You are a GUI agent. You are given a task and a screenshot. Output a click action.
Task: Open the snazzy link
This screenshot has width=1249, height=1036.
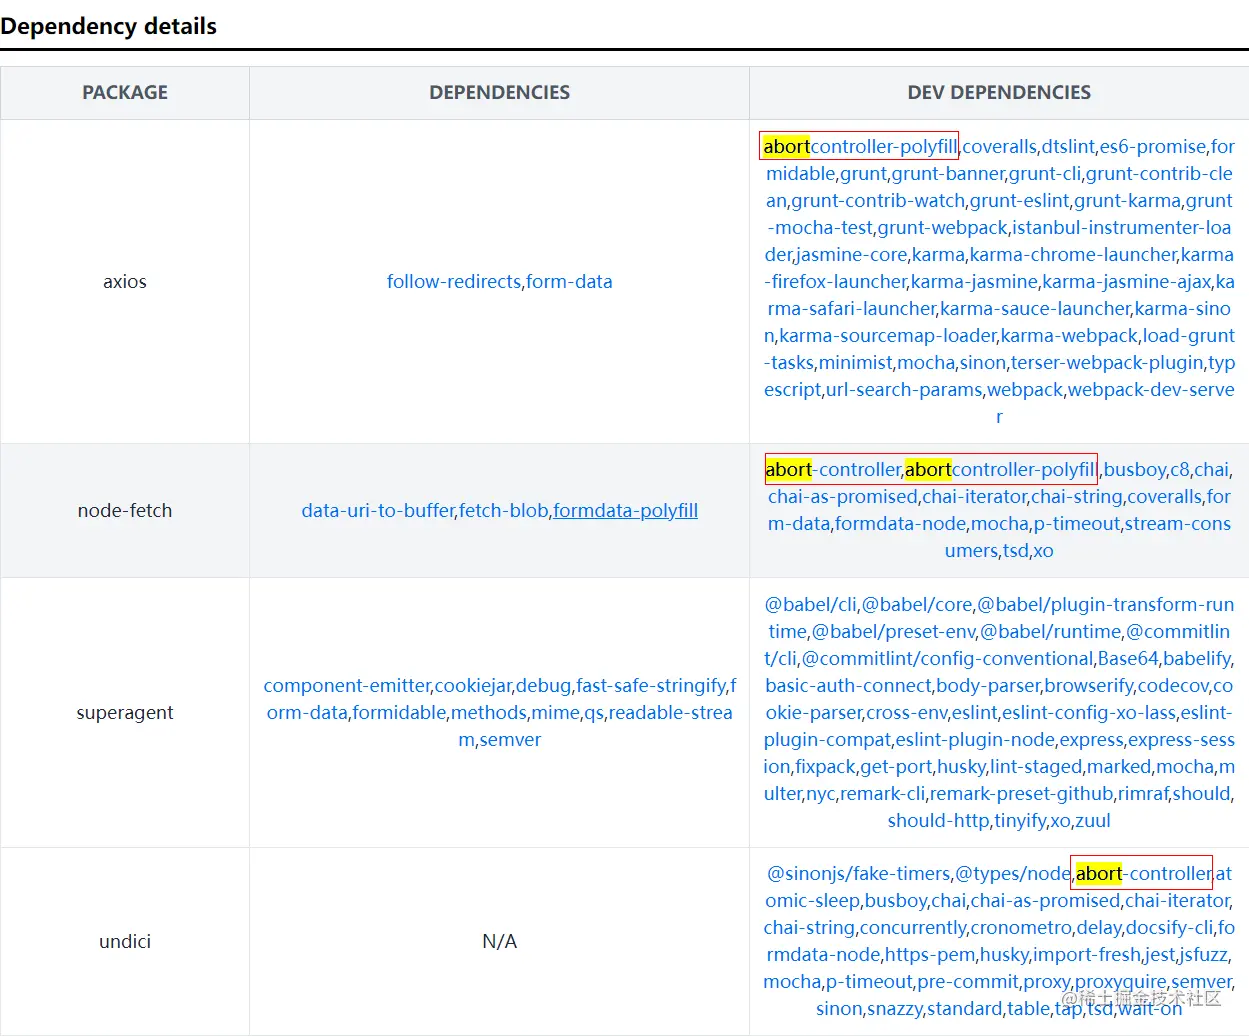point(895,1008)
